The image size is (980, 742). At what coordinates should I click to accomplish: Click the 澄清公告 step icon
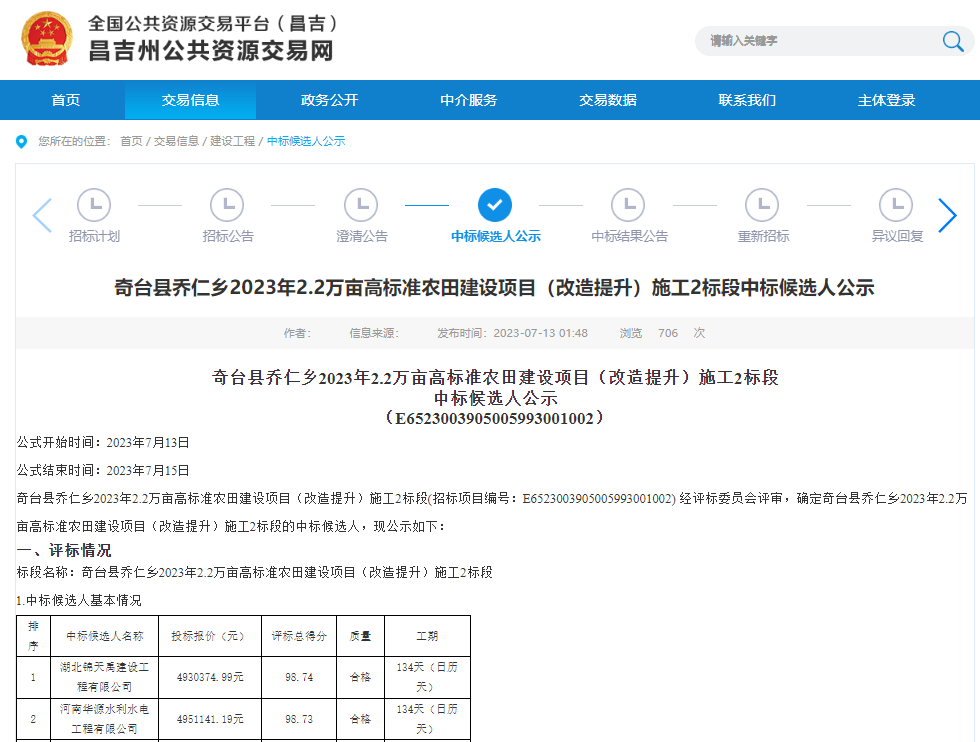coord(361,203)
